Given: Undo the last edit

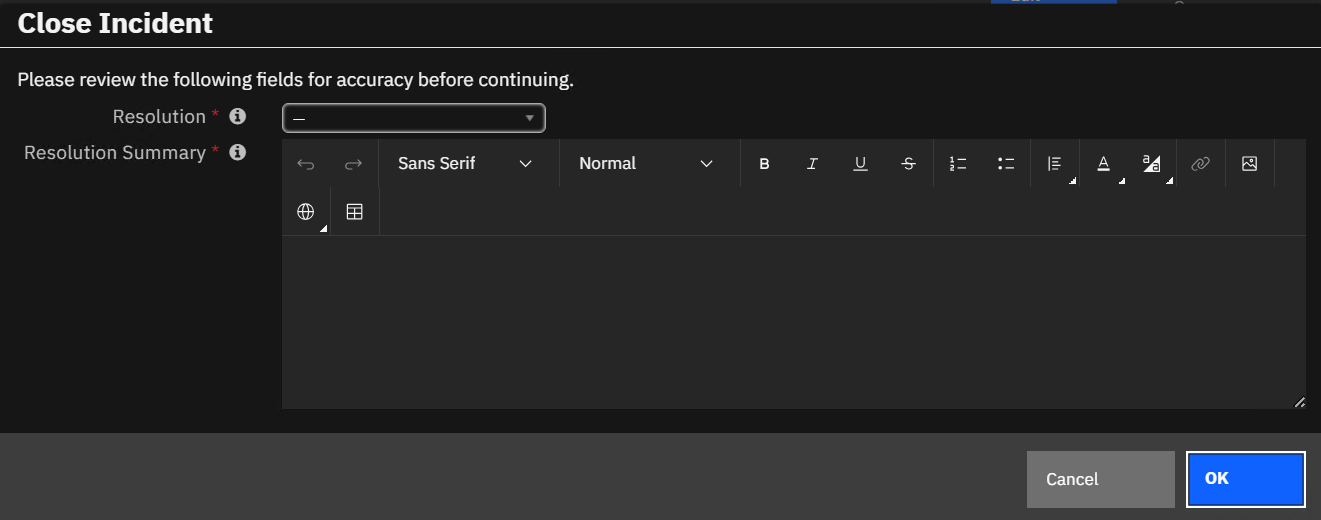Looking at the screenshot, I should pos(306,164).
